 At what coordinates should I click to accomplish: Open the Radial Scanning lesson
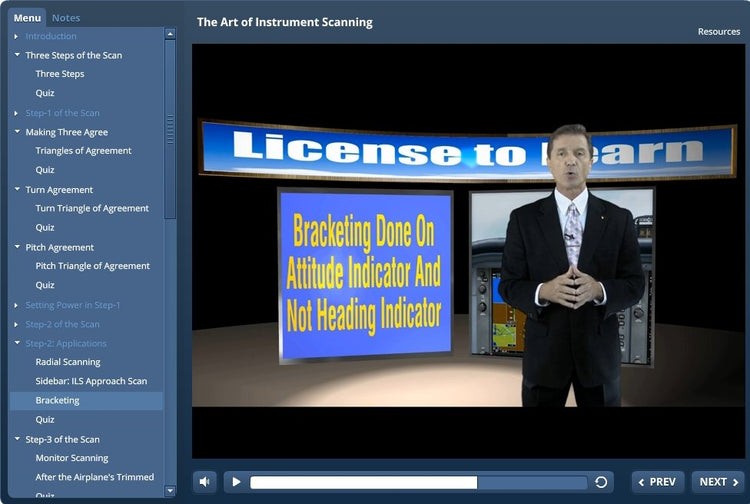tap(68, 362)
